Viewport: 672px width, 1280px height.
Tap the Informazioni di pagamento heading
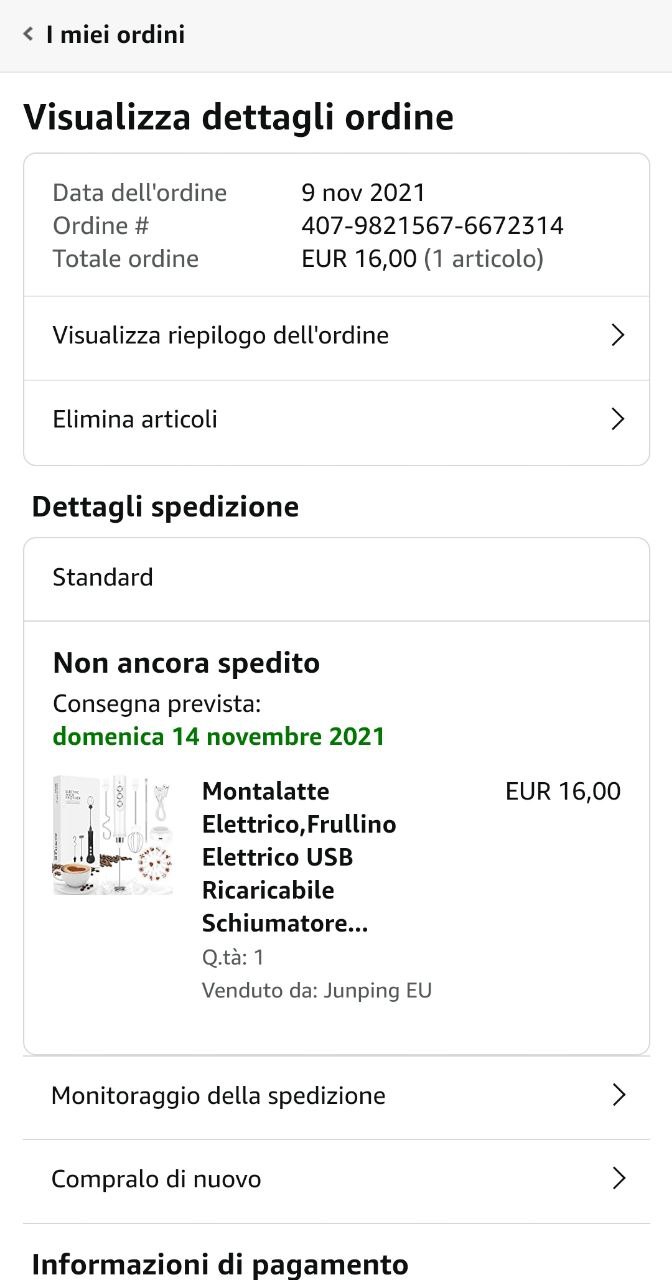point(220,1264)
